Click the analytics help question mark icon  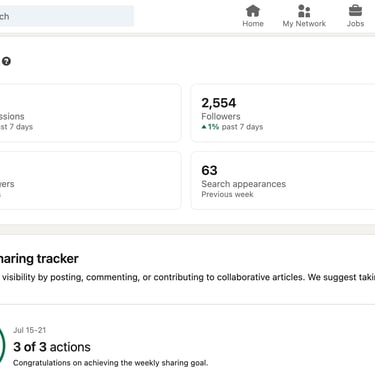pyautogui.click(x=6, y=61)
